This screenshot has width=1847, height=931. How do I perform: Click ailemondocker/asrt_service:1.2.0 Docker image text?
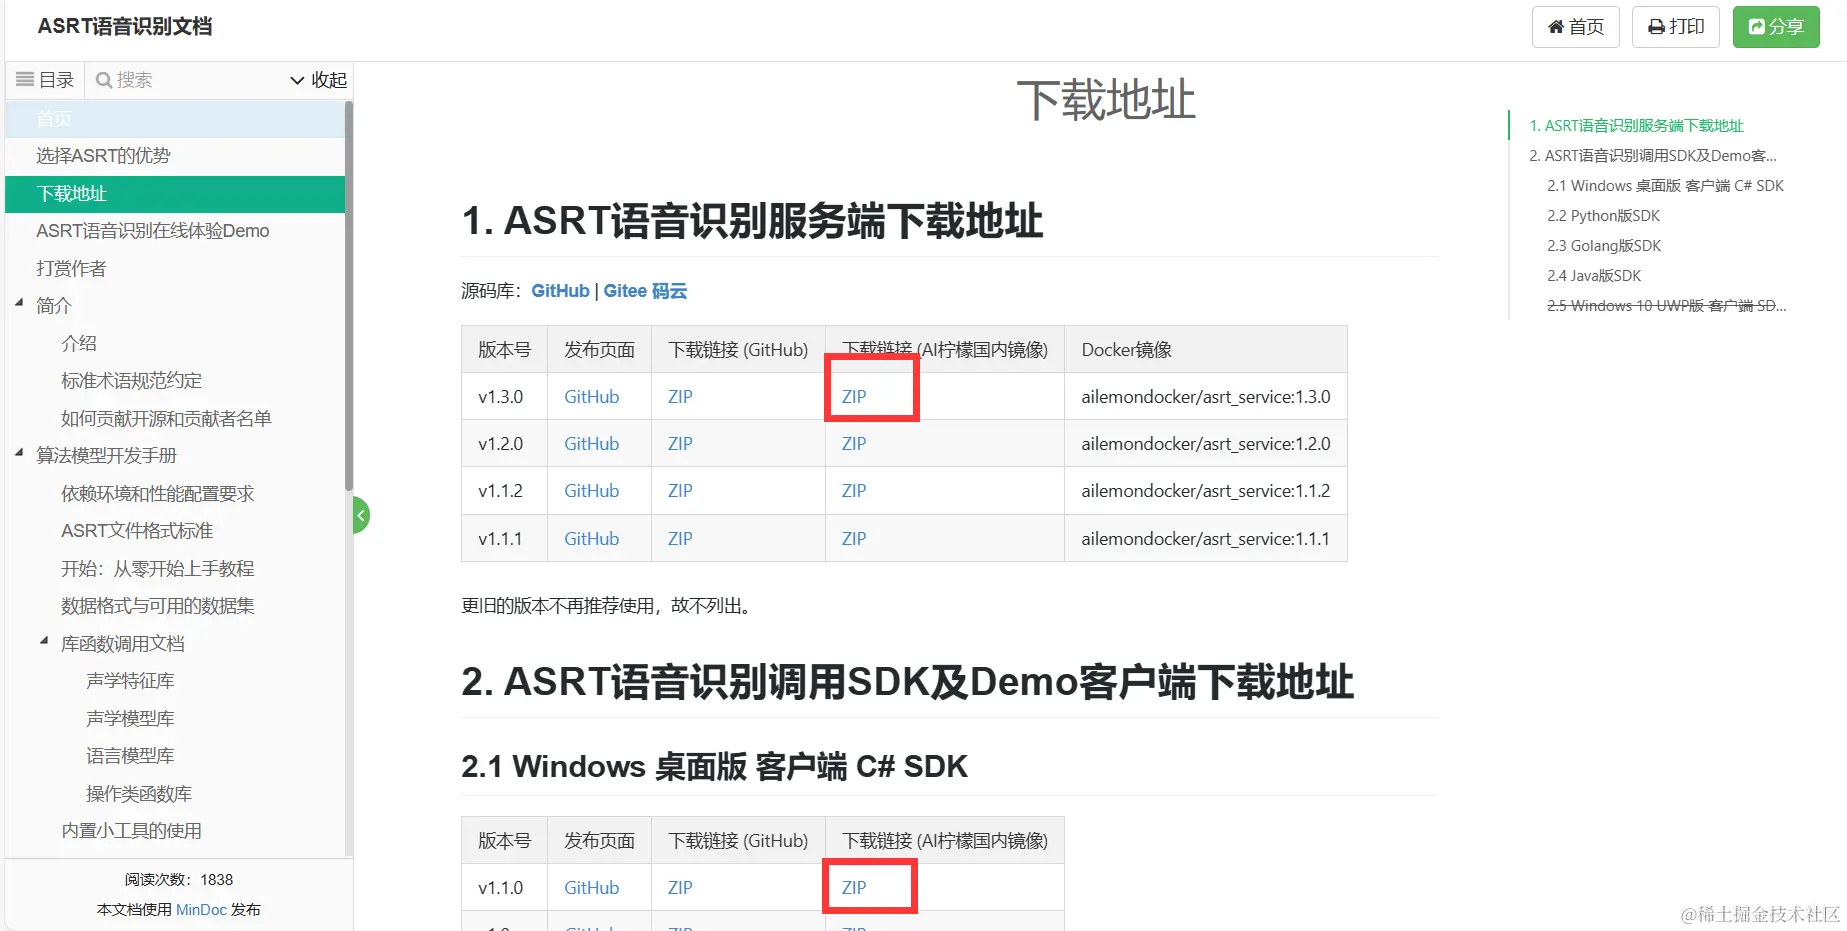pos(1206,444)
